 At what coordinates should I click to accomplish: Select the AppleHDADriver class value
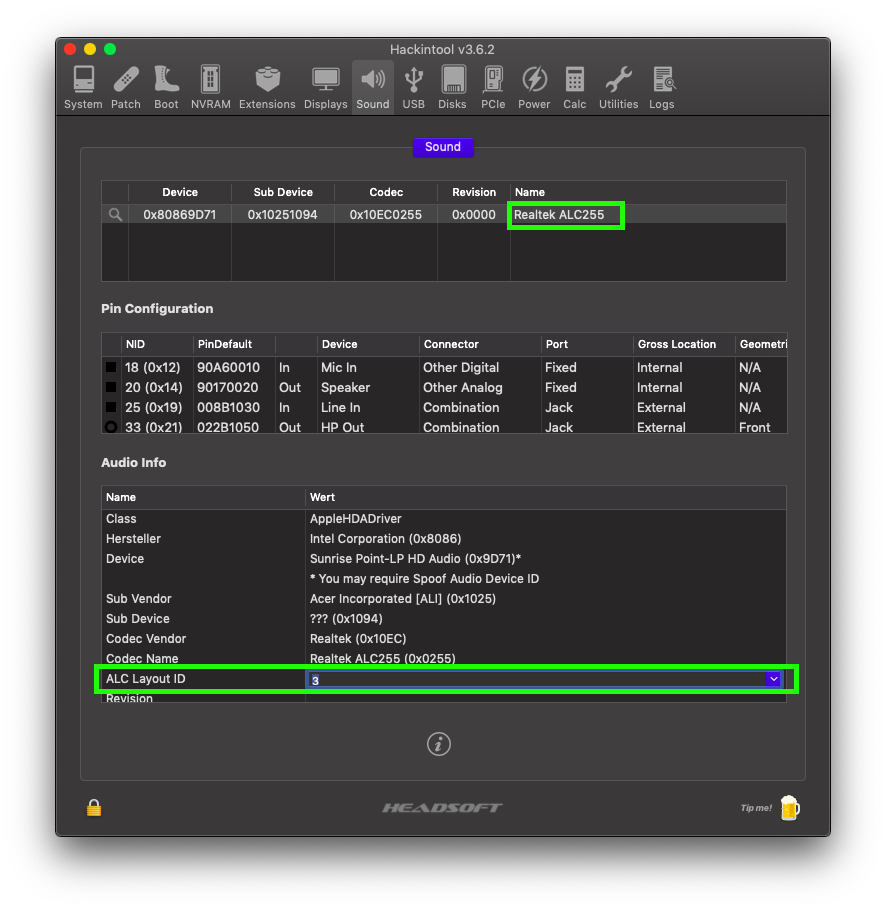point(356,519)
